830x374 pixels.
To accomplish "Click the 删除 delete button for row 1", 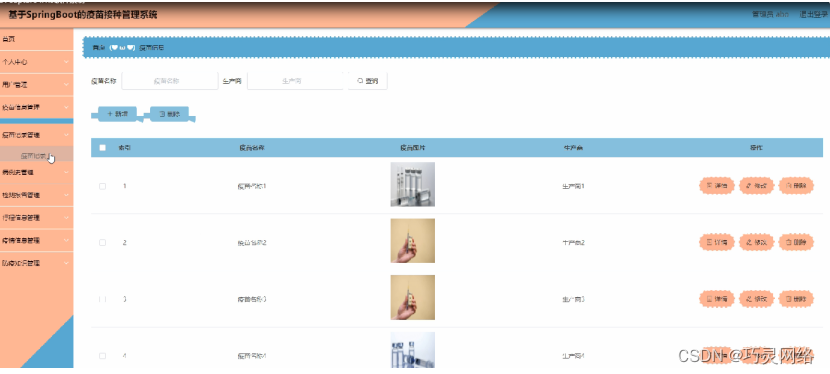I will pos(796,186).
